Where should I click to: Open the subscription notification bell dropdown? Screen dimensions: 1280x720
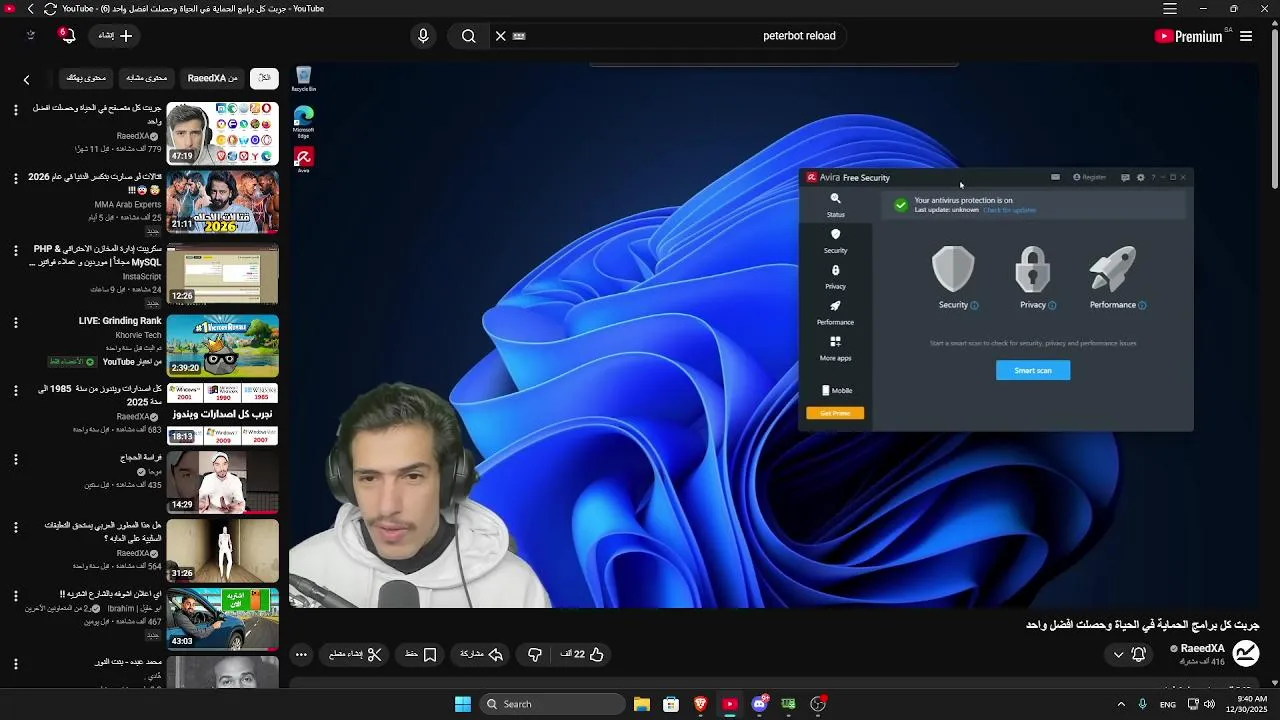(x=1129, y=654)
